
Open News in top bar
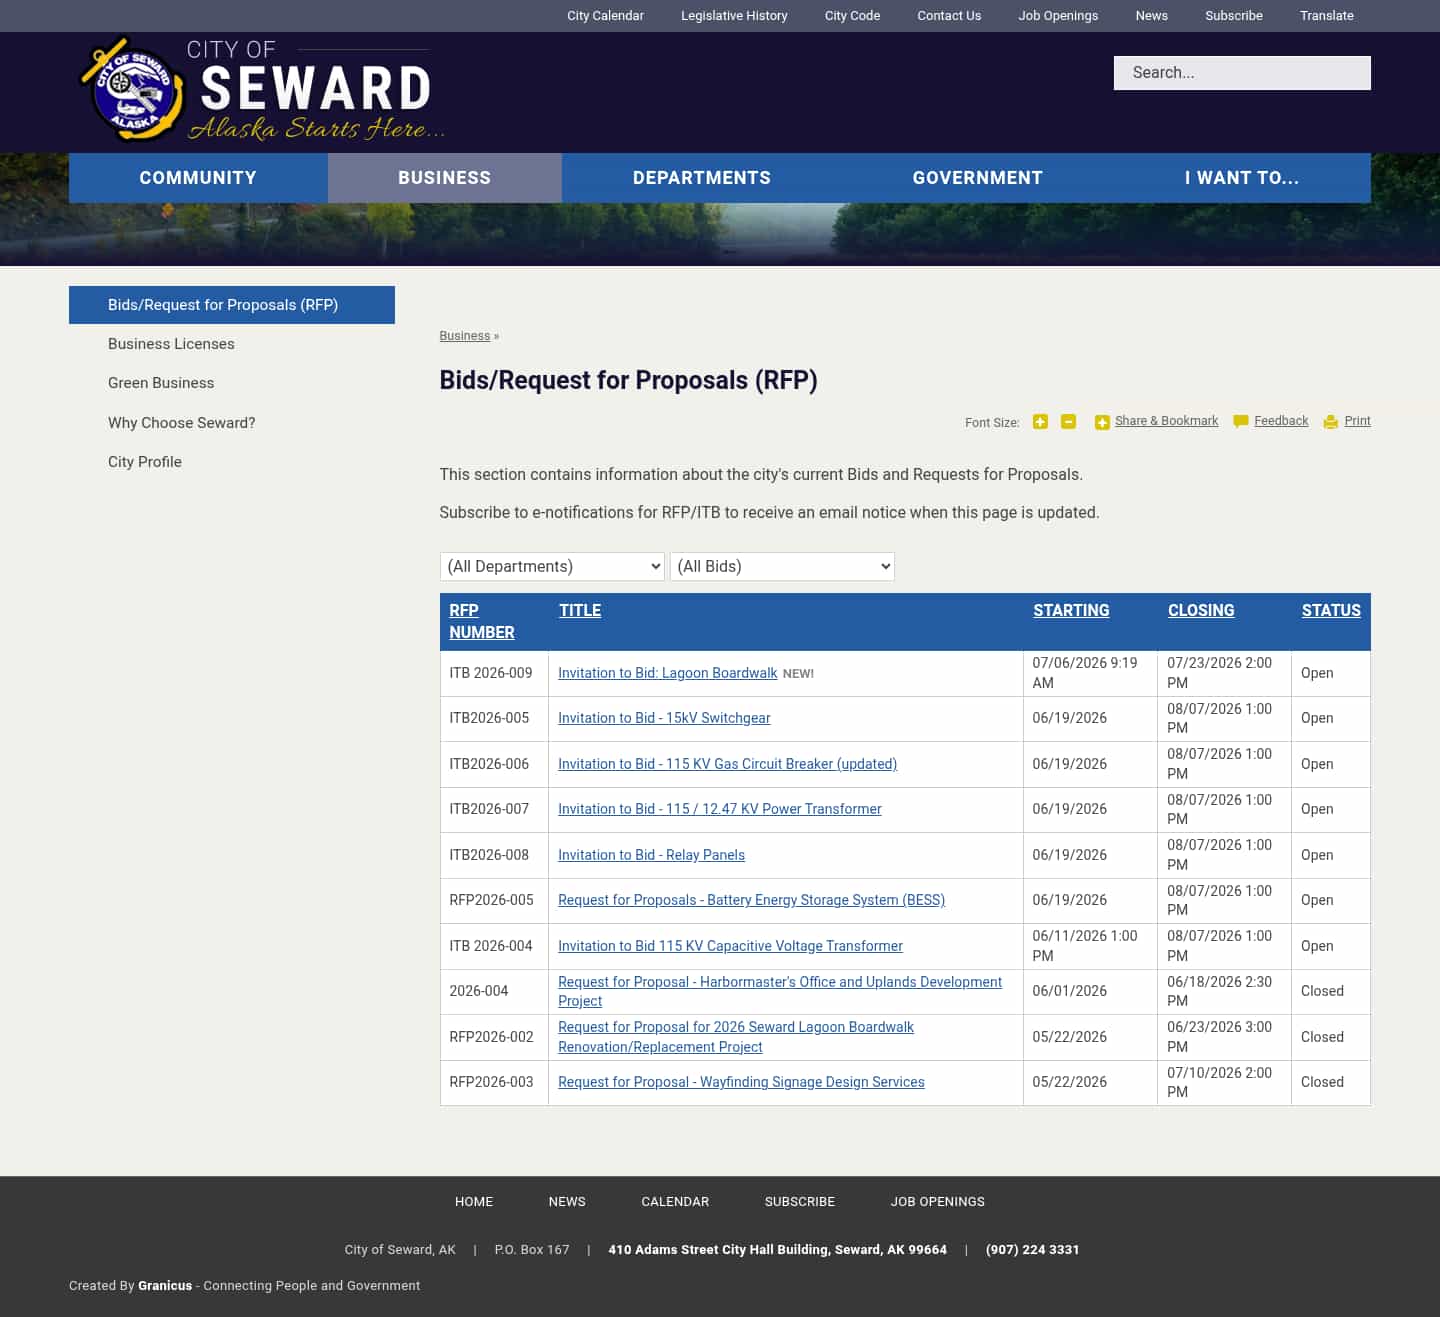1151,16
